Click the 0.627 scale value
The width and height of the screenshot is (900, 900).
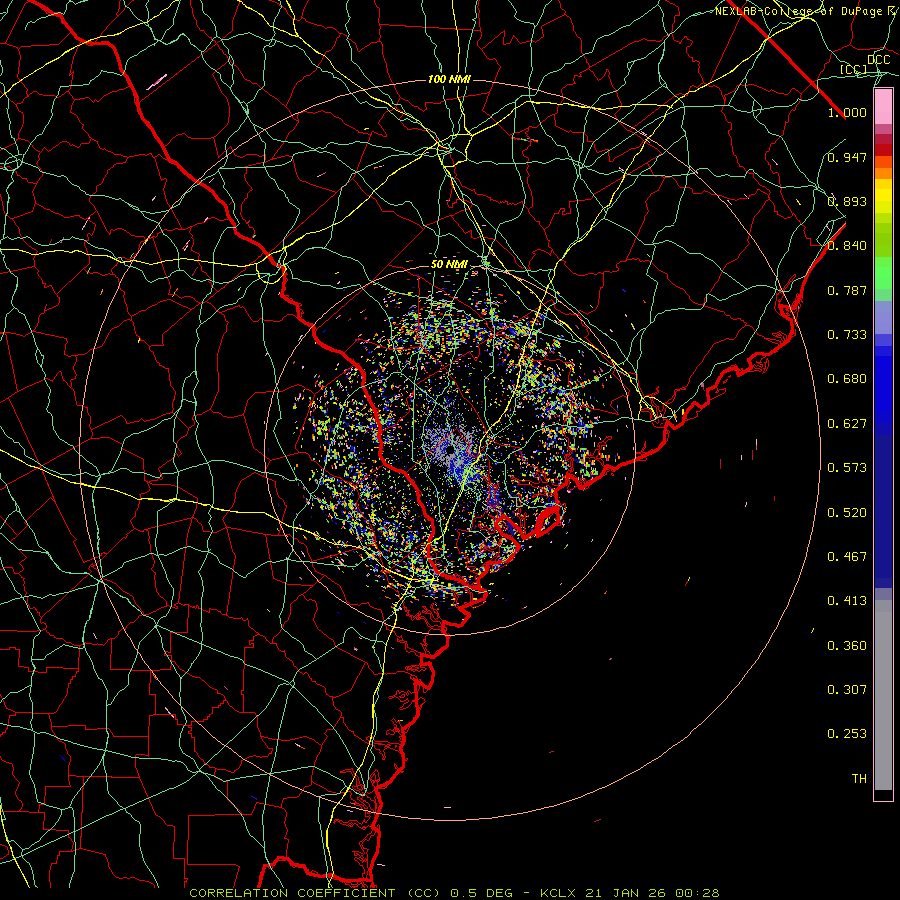tap(847, 424)
